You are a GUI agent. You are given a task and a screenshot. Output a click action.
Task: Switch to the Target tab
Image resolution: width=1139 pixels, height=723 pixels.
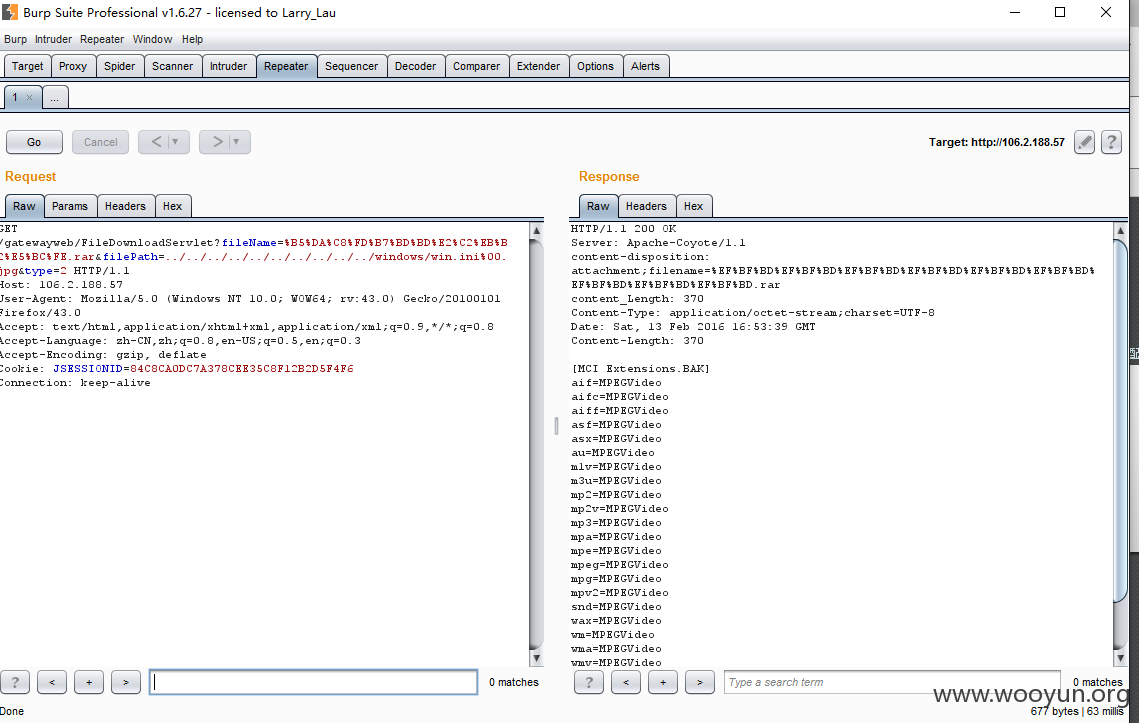click(x=28, y=66)
